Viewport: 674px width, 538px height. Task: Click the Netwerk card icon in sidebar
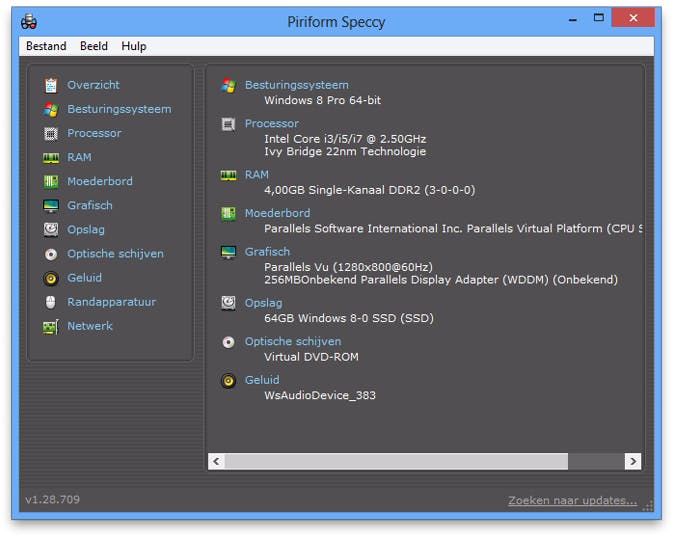coord(51,327)
